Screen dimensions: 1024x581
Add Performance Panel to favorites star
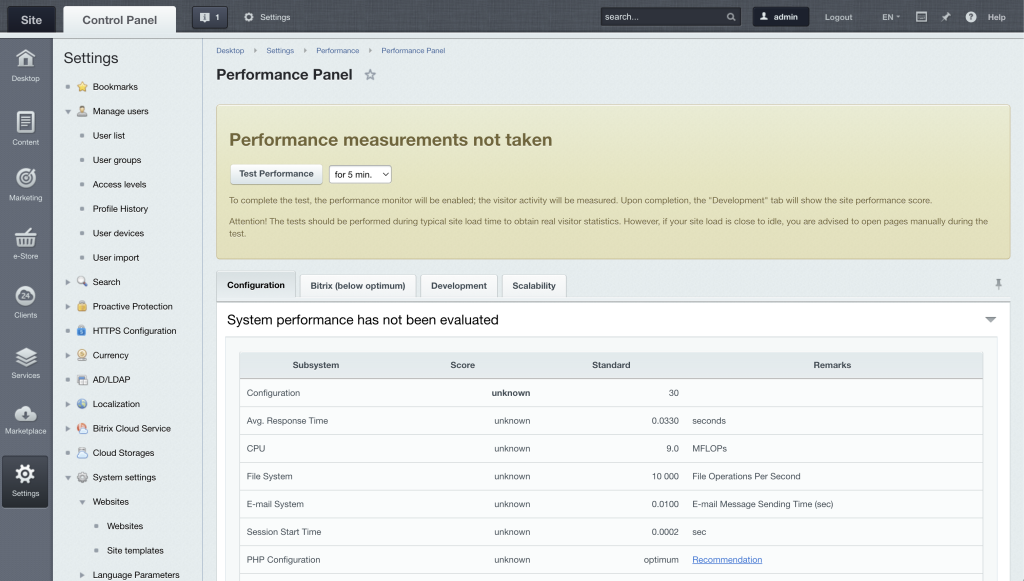point(370,74)
